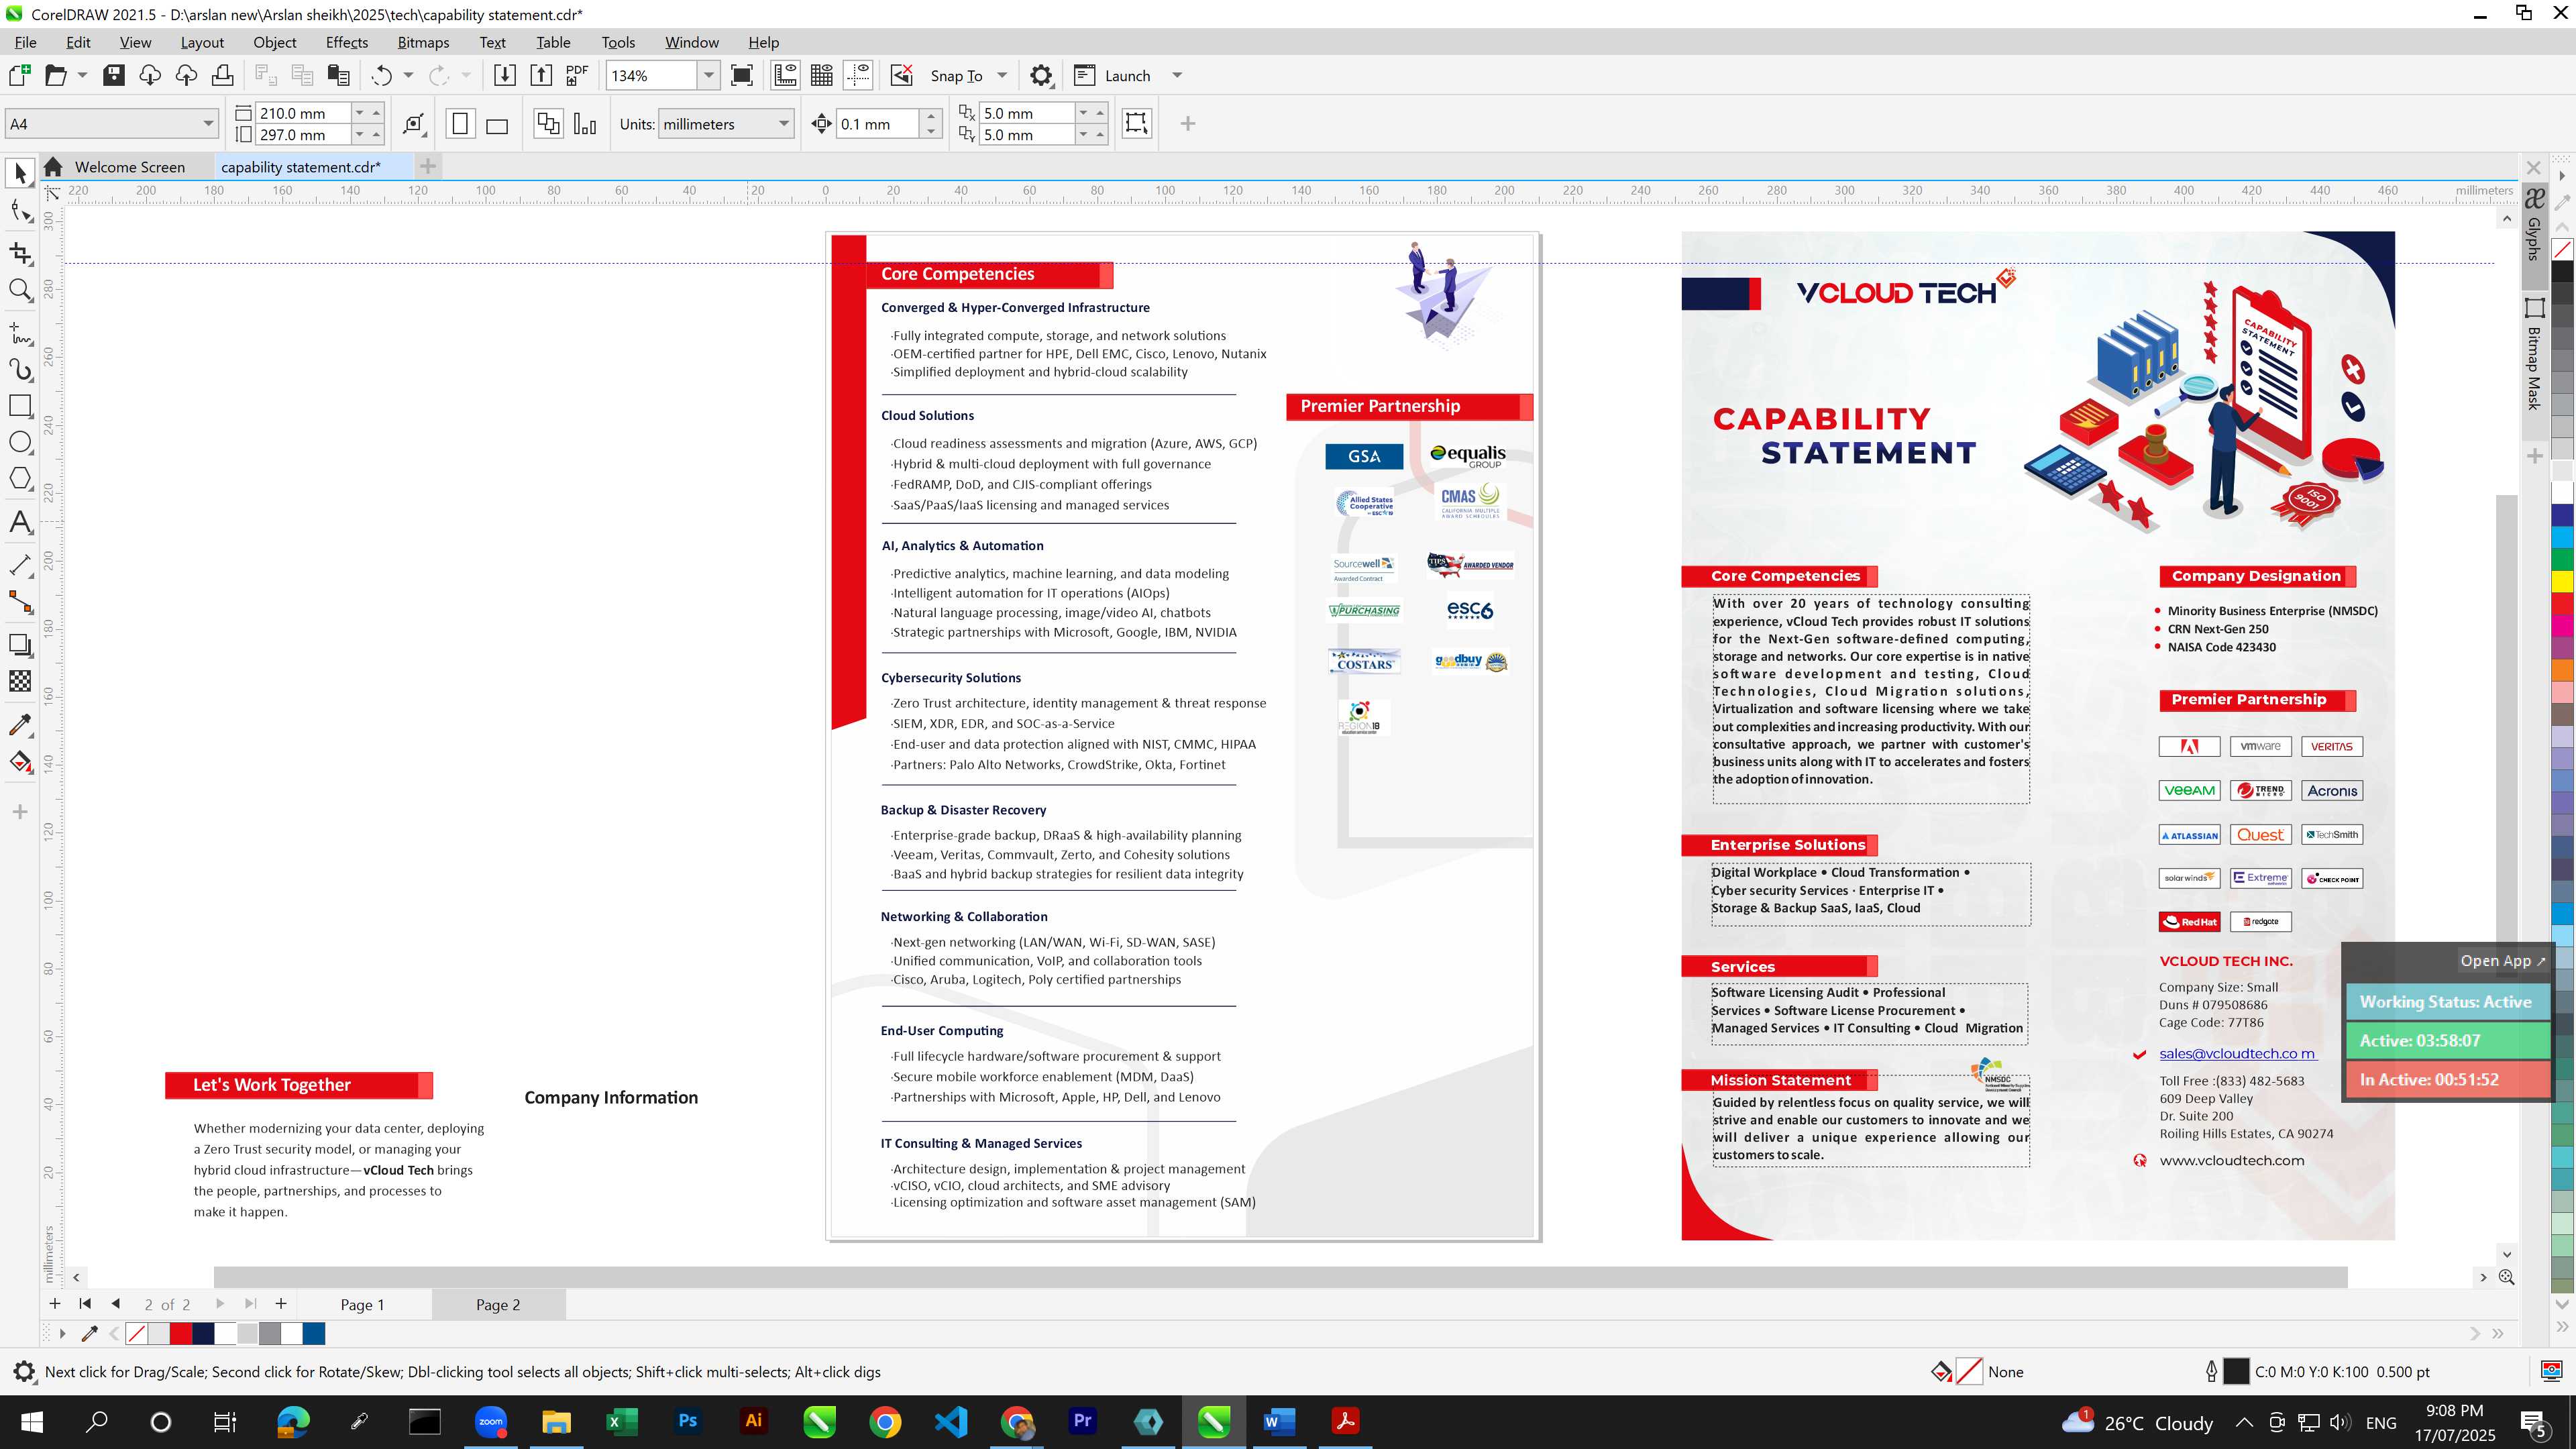Pick red swatch in document palette
The width and height of the screenshot is (2576, 1449).
181,1334
